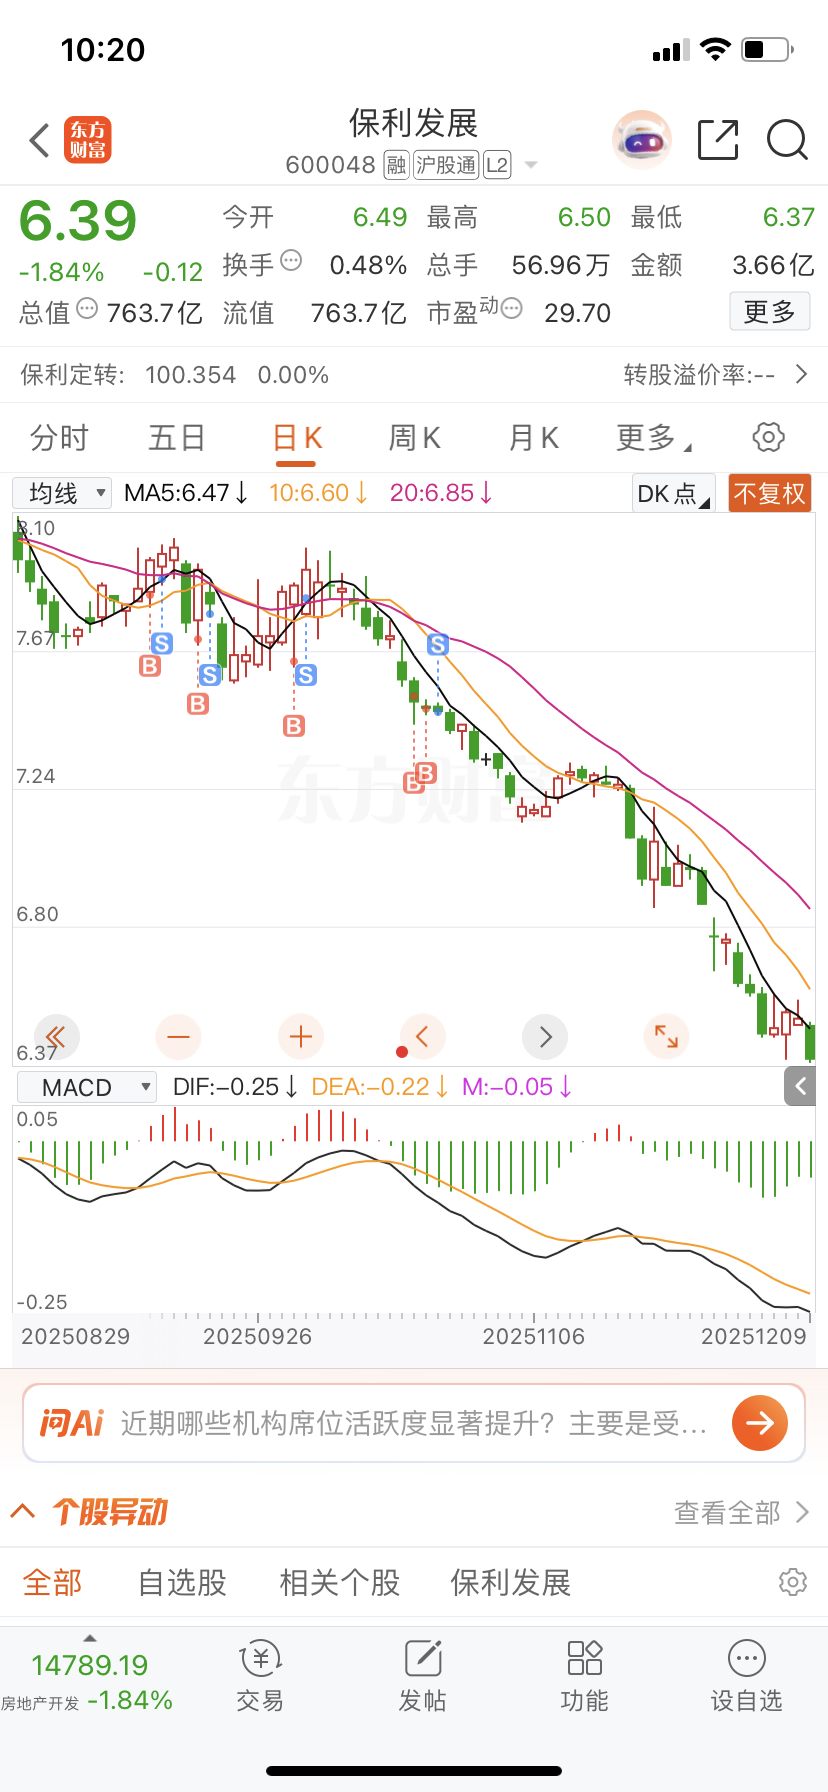The width and height of the screenshot is (828, 1792).
Task: Tap the 转股溢价率 label
Action: [699, 375]
